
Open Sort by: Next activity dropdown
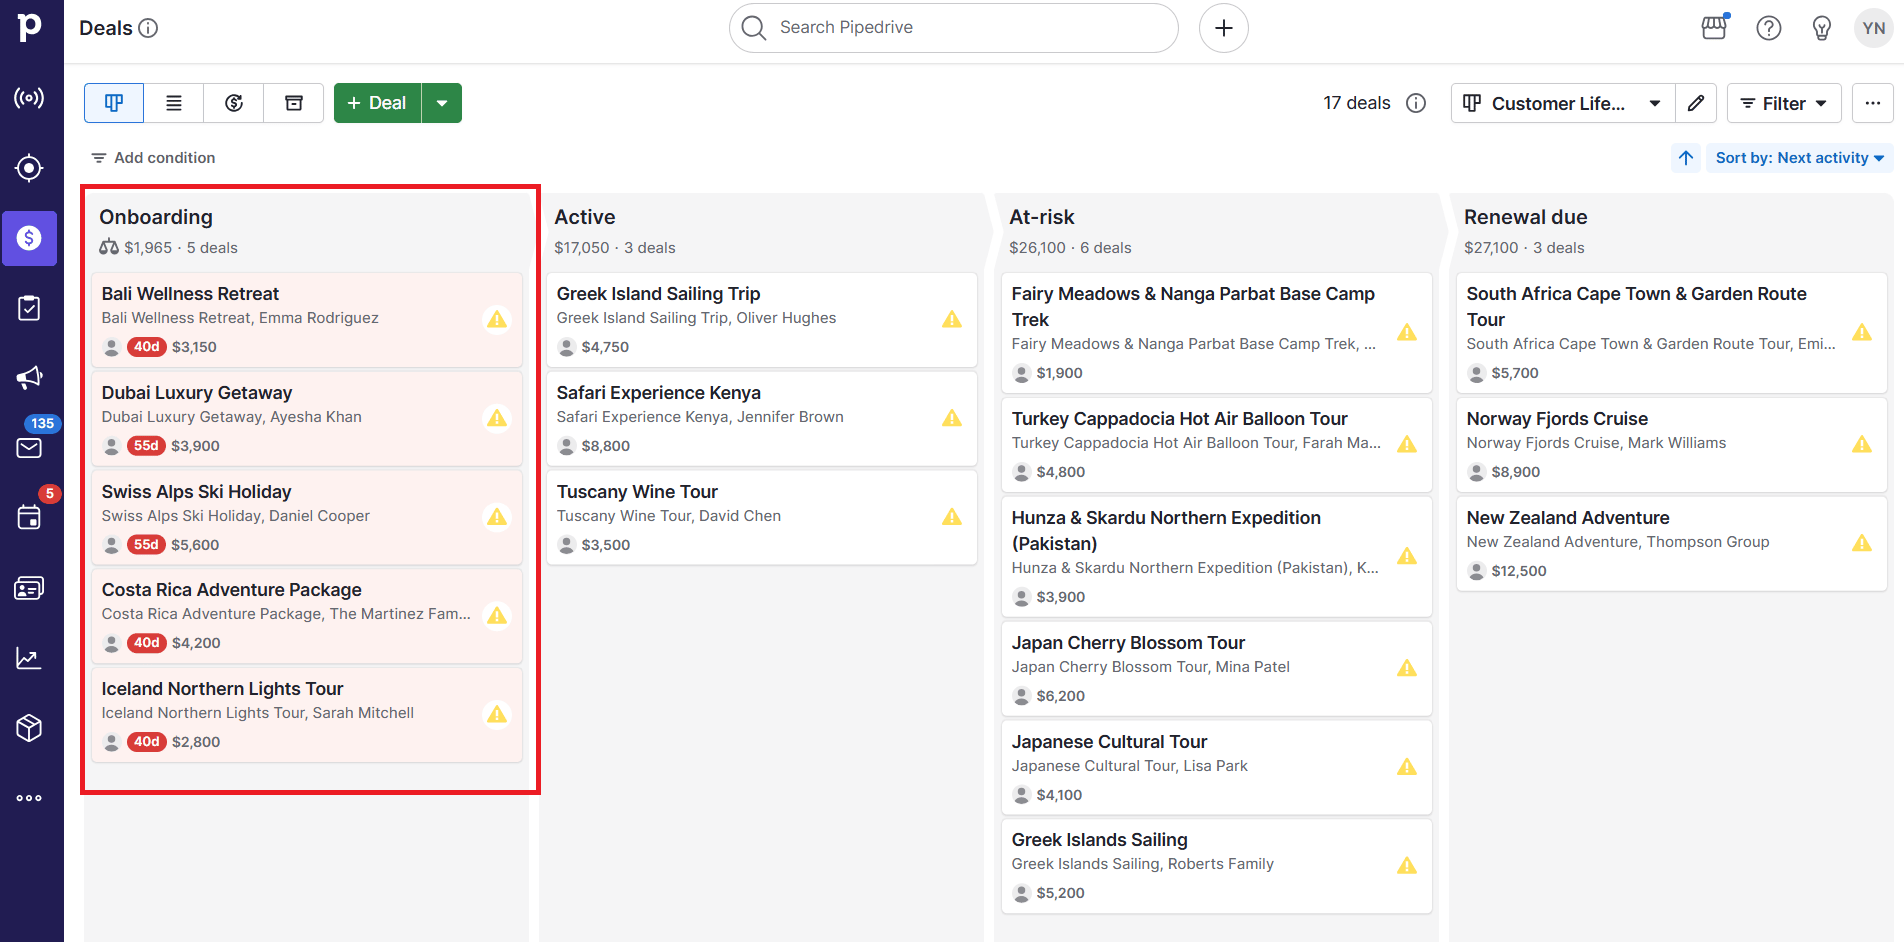point(1800,158)
